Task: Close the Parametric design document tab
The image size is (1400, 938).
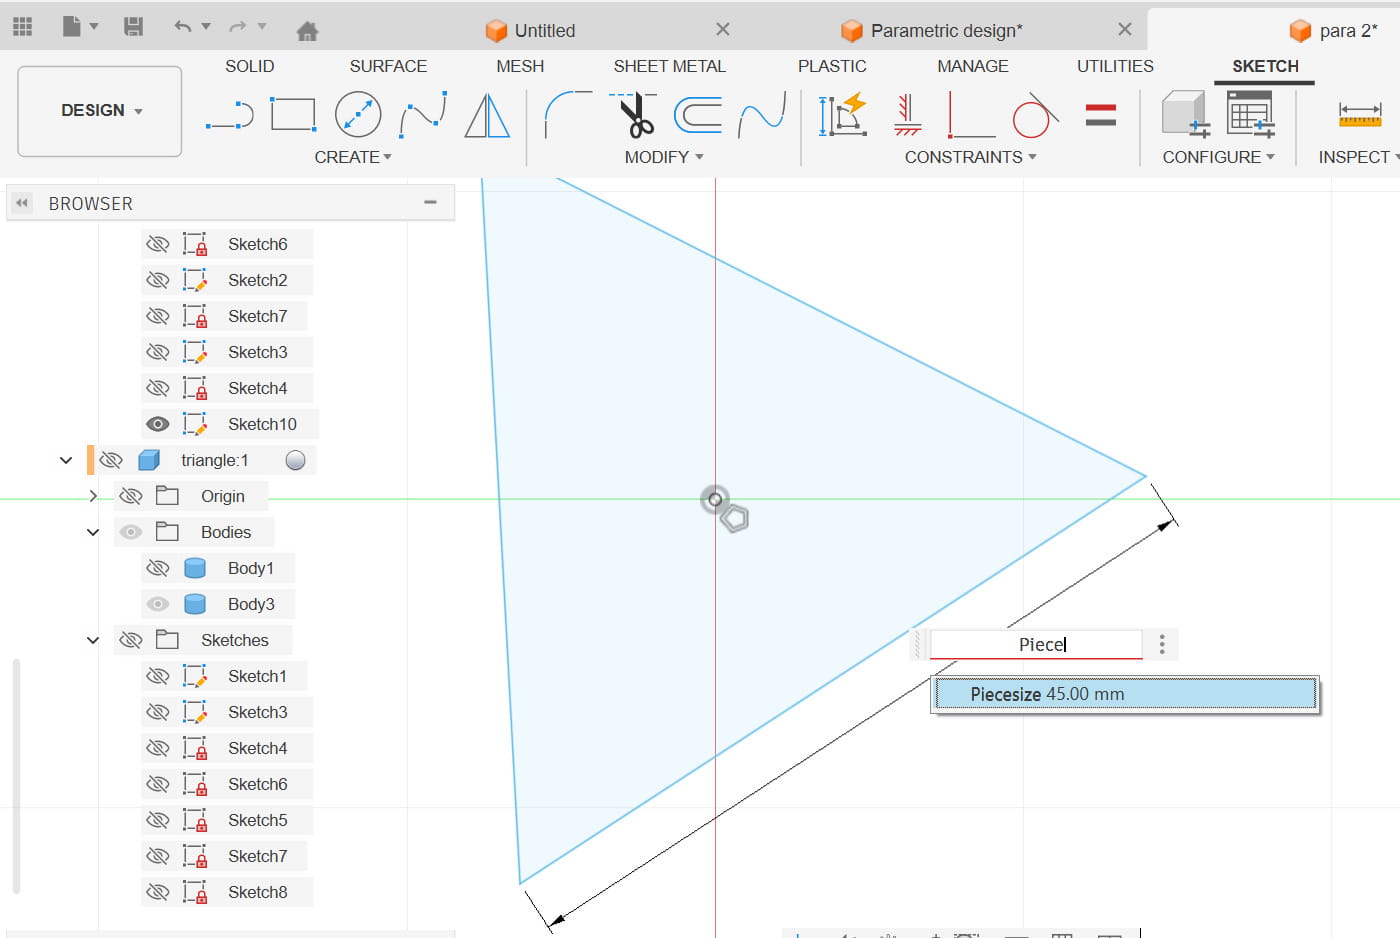Action: pyautogui.click(x=1125, y=29)
